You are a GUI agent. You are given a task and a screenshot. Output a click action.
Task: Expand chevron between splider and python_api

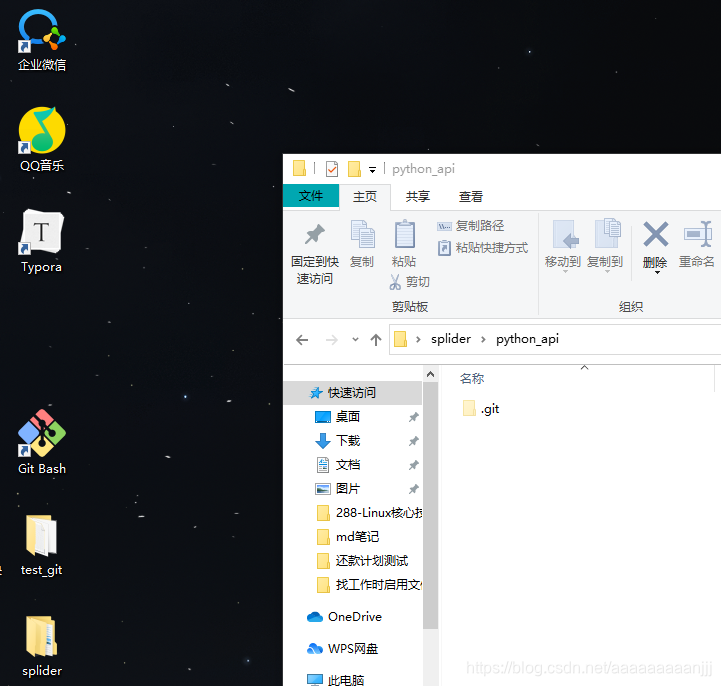point(483,339)
